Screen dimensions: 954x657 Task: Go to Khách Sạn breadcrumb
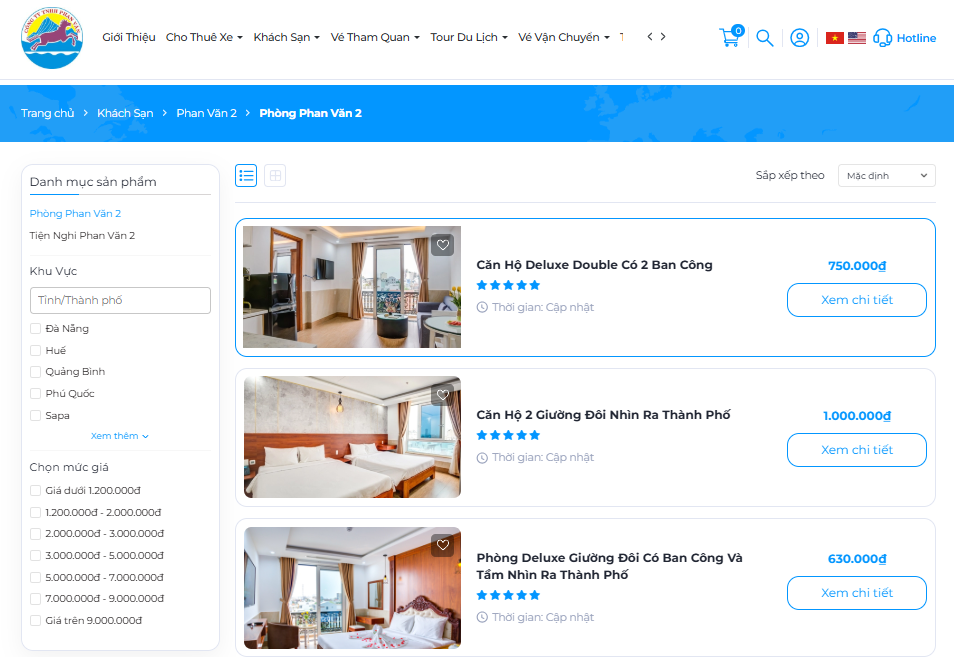(x=125, y=113)
